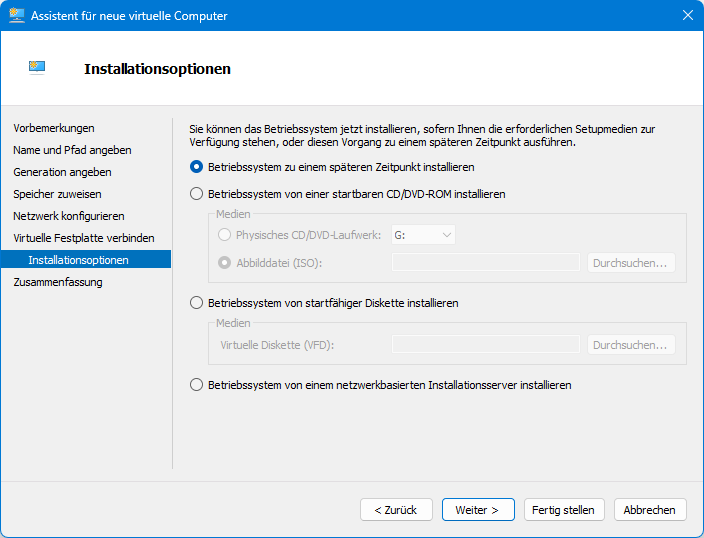Viewport: 704px width, 538px height.
Task: Go to 'Virtuelle Festplatte verbinden' step
Action: (x=84, y=238)
